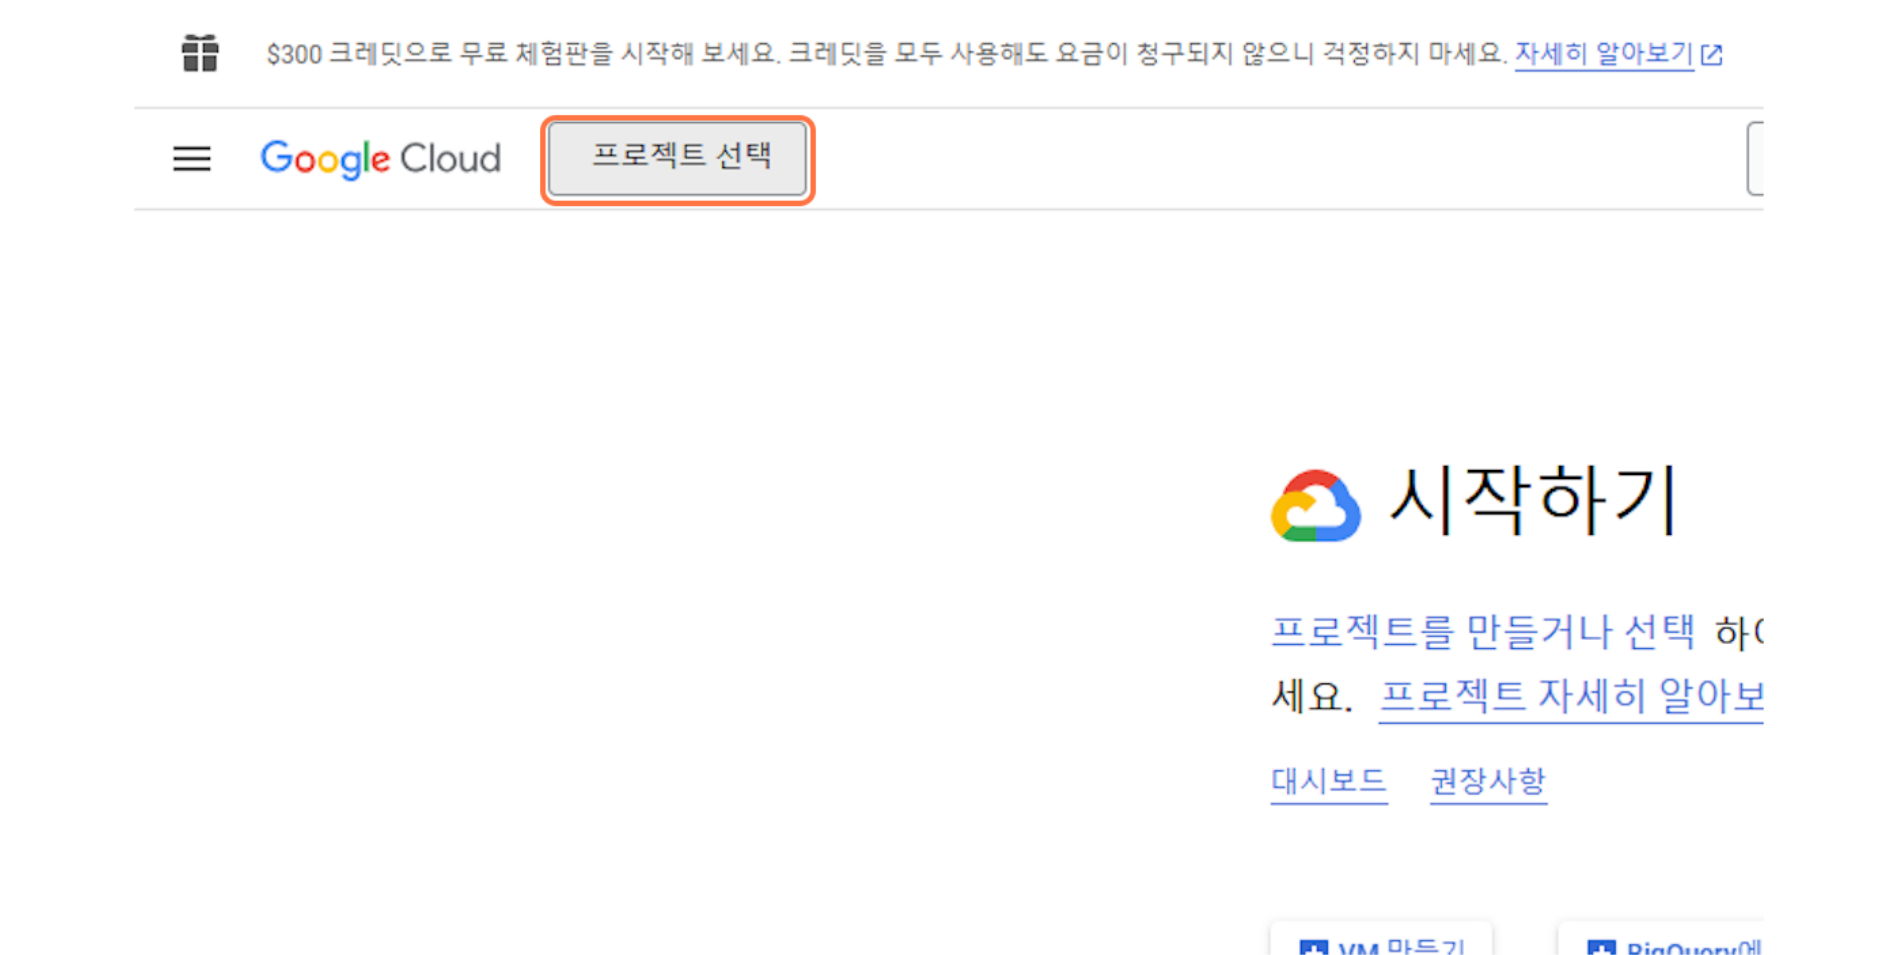Click the 시작하기 heading

tap(1533, 500)
